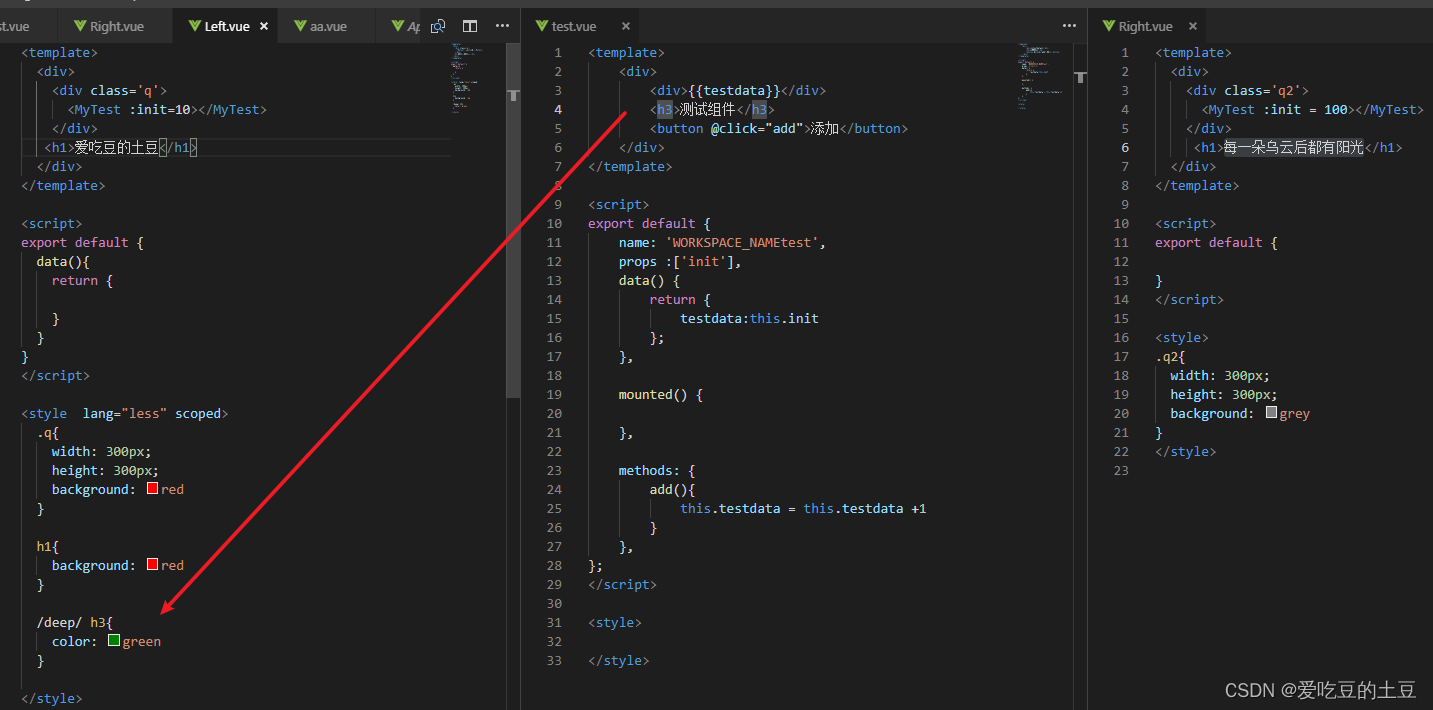Click the Split Editor icon
The height and width of the screenshot is (710, 1433).
[470, 26]
